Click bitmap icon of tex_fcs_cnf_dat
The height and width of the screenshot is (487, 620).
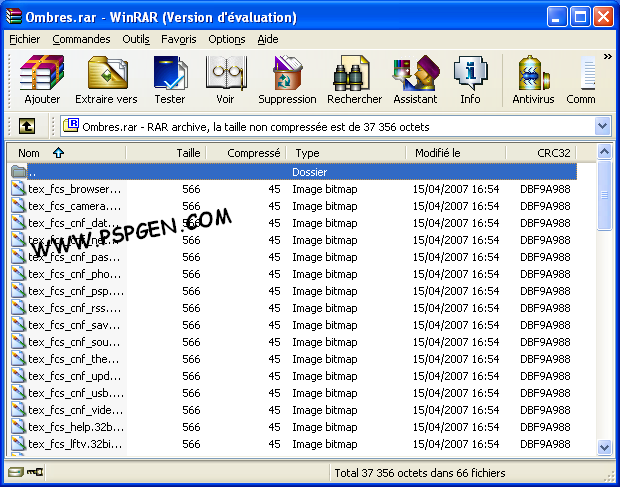tap(18, 223)
